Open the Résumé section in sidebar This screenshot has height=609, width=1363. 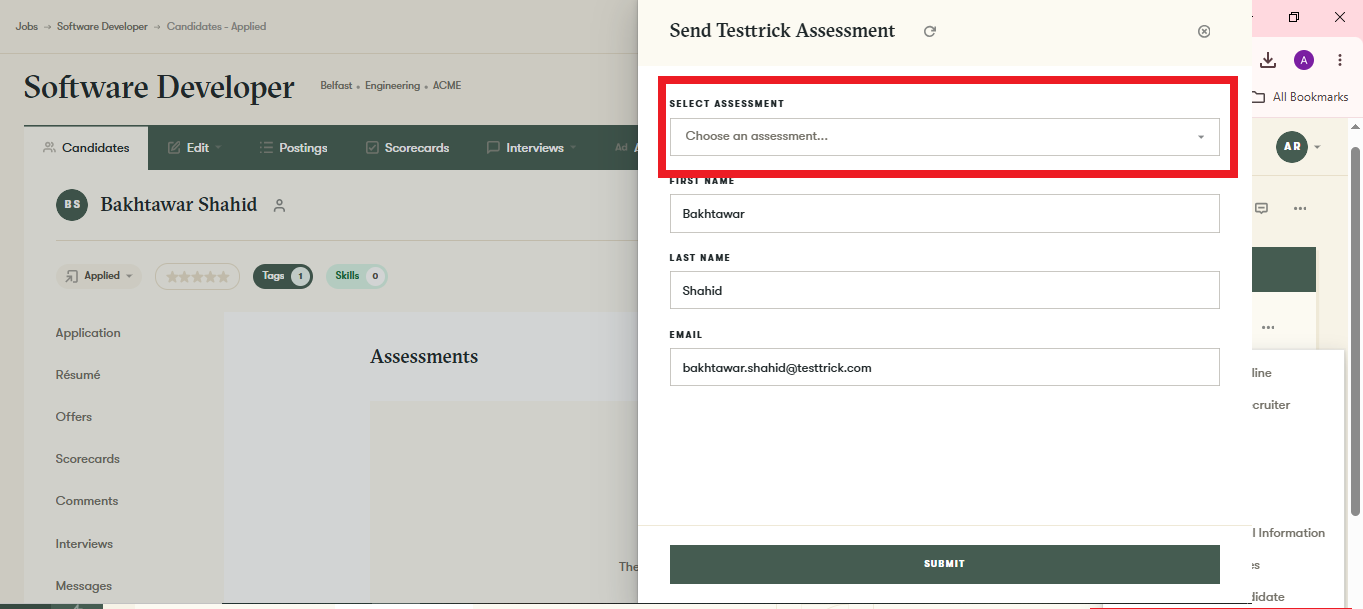(x=78, y=375)
